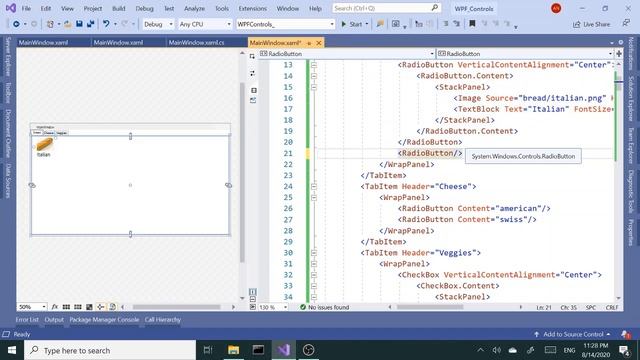The width and height of the screenshot is (640, 360).
Task: Click the bookmark toolbar icon
Action: (472, 24)
